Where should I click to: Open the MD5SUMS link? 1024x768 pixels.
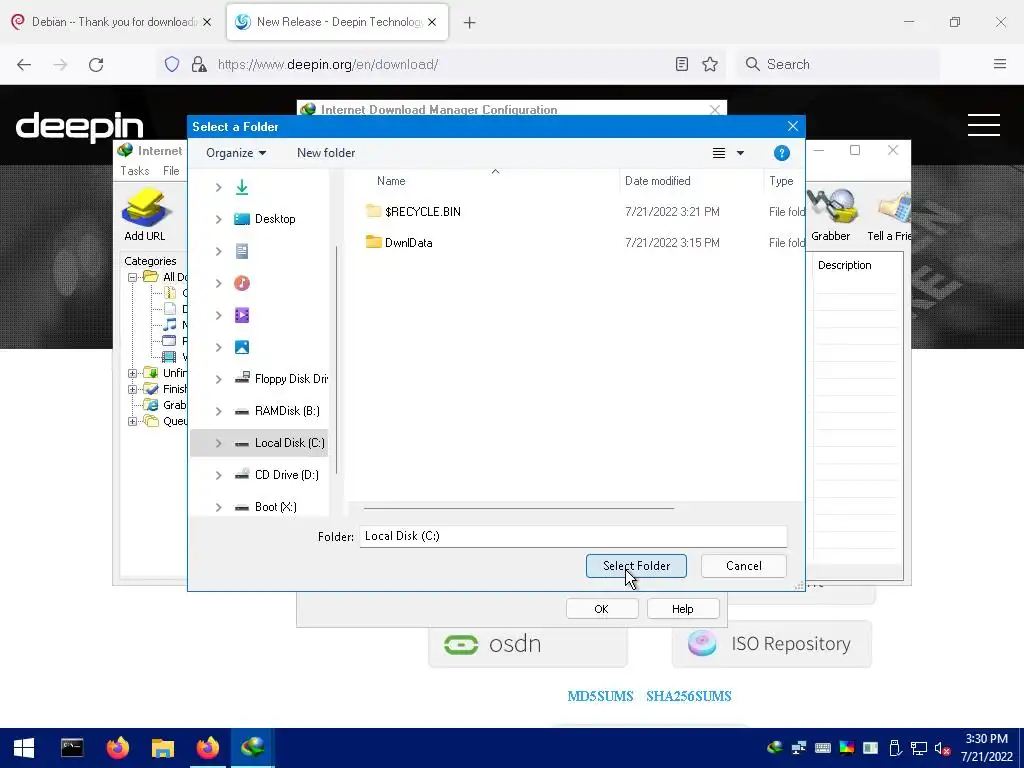coord(600,697)
